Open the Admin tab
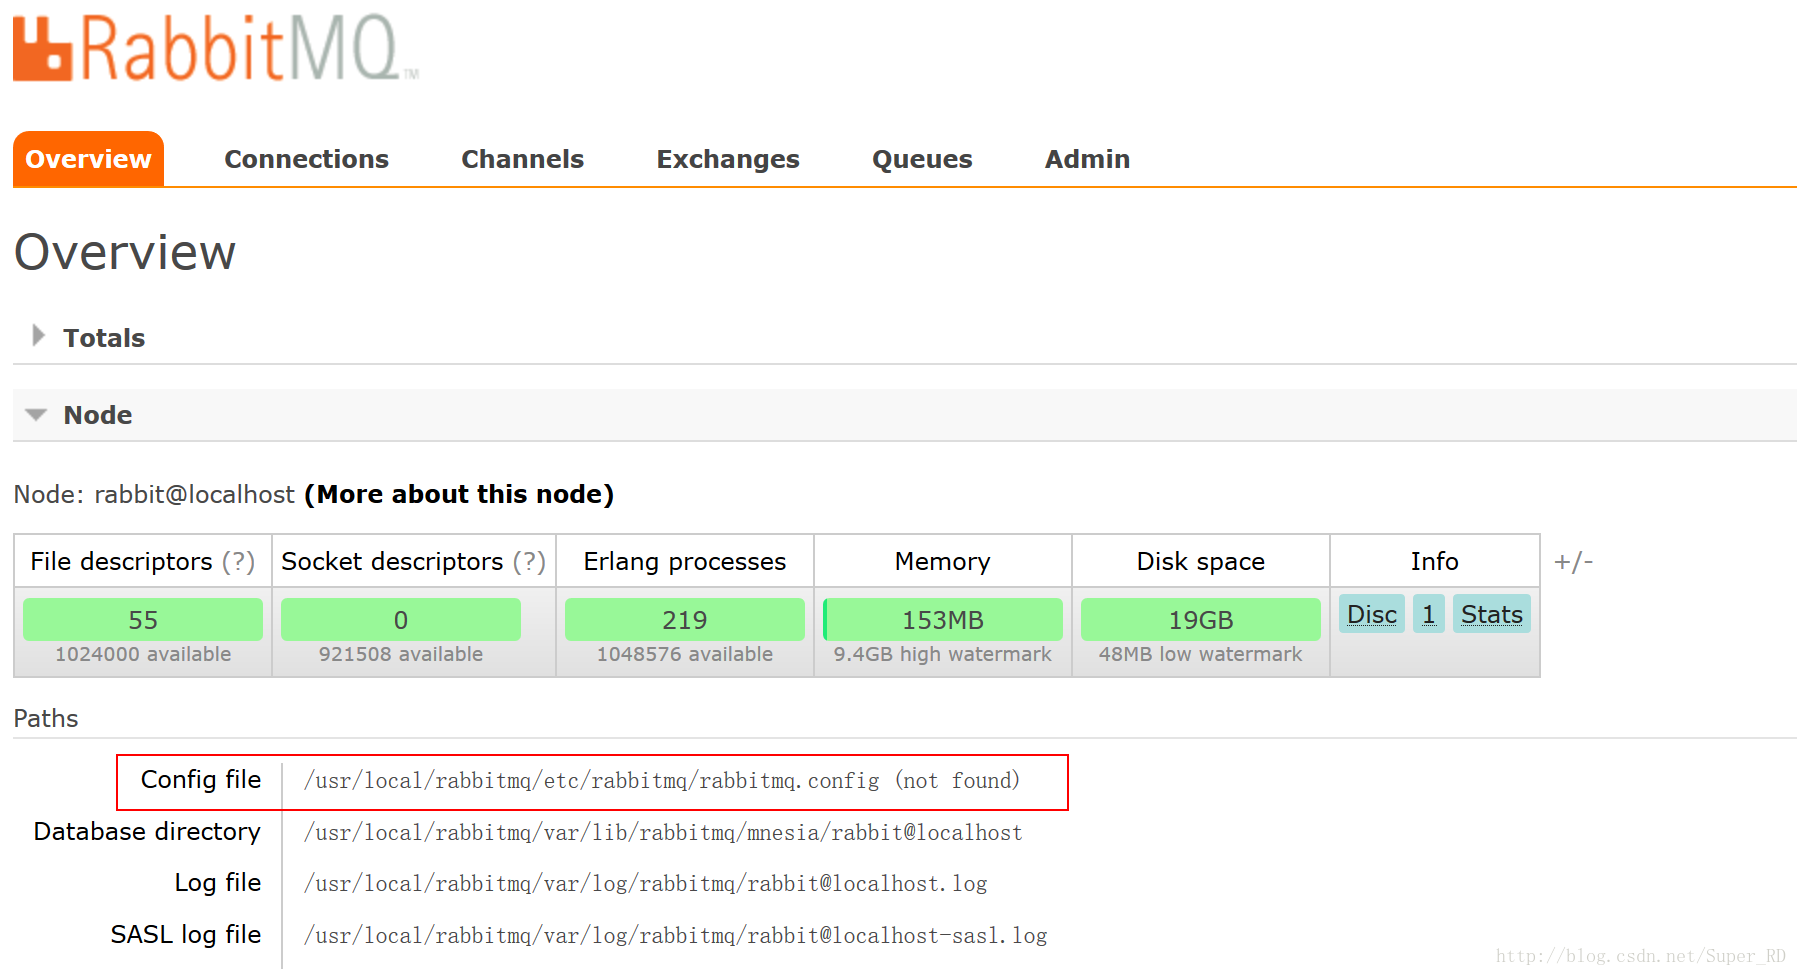The height and width of the screenshot is (976, 1797). point(1087,159)
